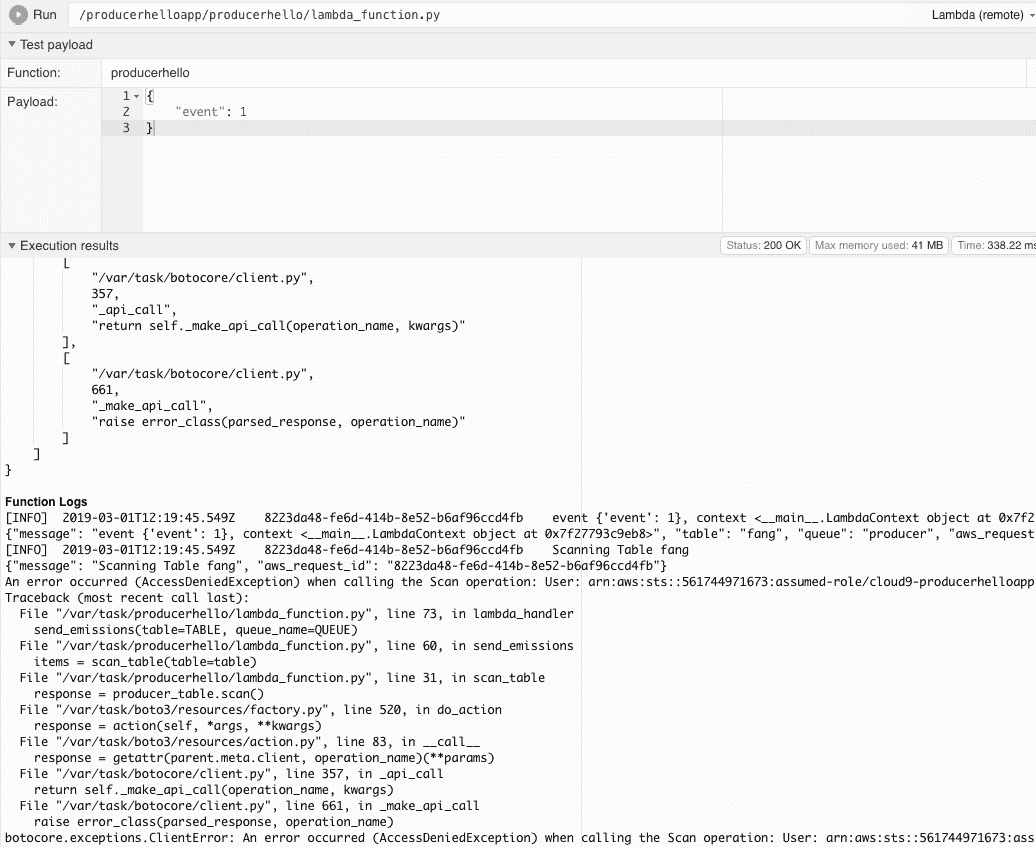Click the "_make_api_call", entry in JSON results
Image resolution: width=1036 pixels, height=847 pixels.
[x=152, y=406]
